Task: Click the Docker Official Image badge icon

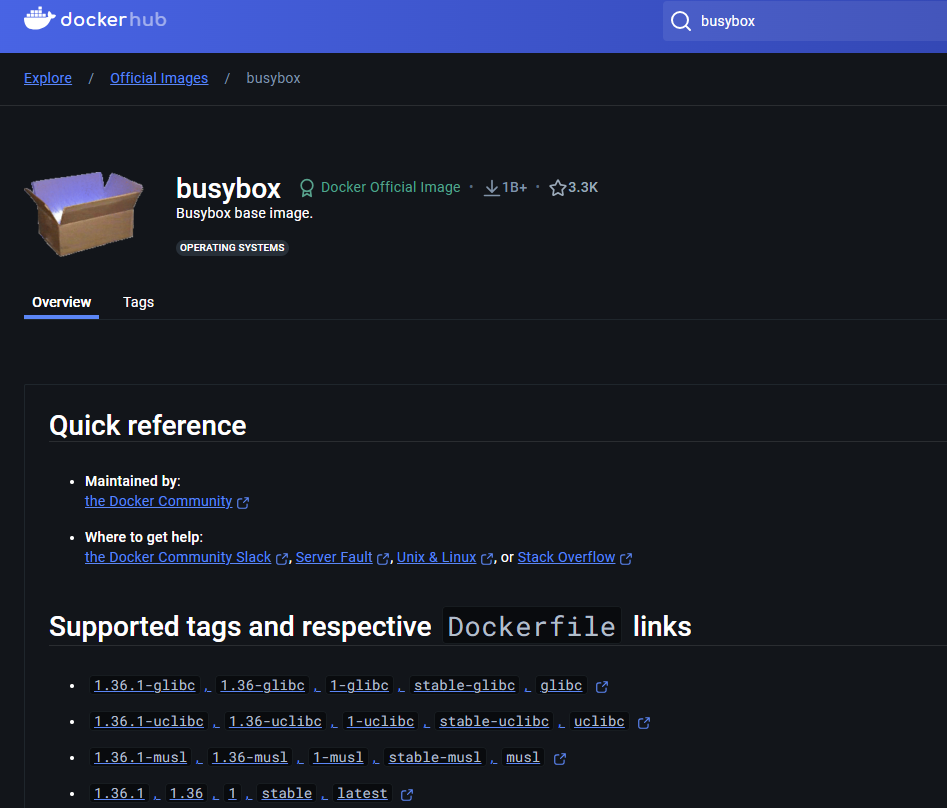Action: point(307,188)
